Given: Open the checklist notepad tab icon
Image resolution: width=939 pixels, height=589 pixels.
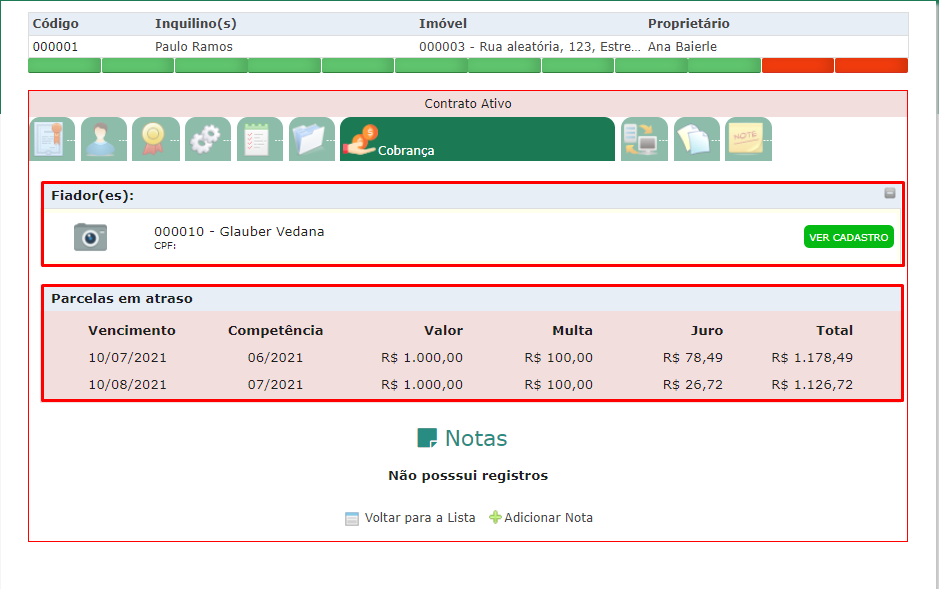Looking at the screenshot, I should (259, 139).
